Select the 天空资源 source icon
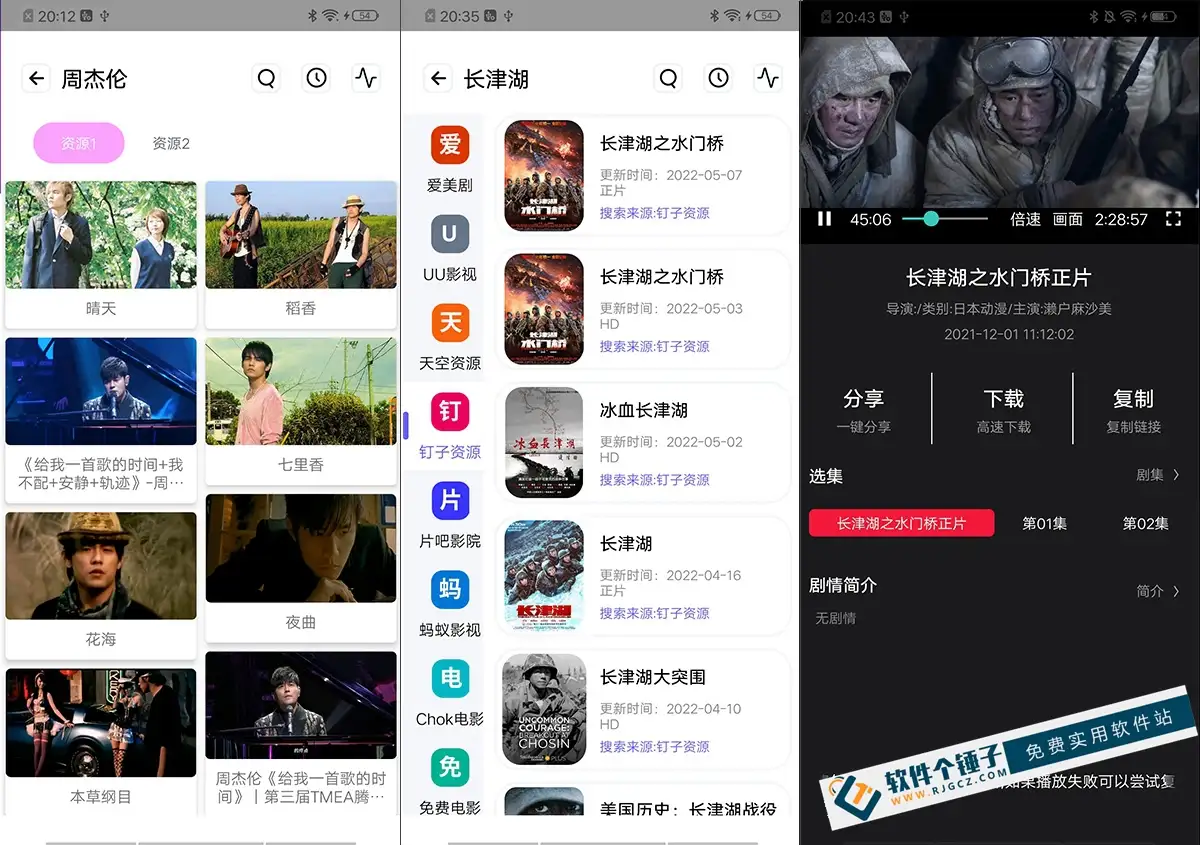This screenshot has height=845, width=1200. [450, 323]
